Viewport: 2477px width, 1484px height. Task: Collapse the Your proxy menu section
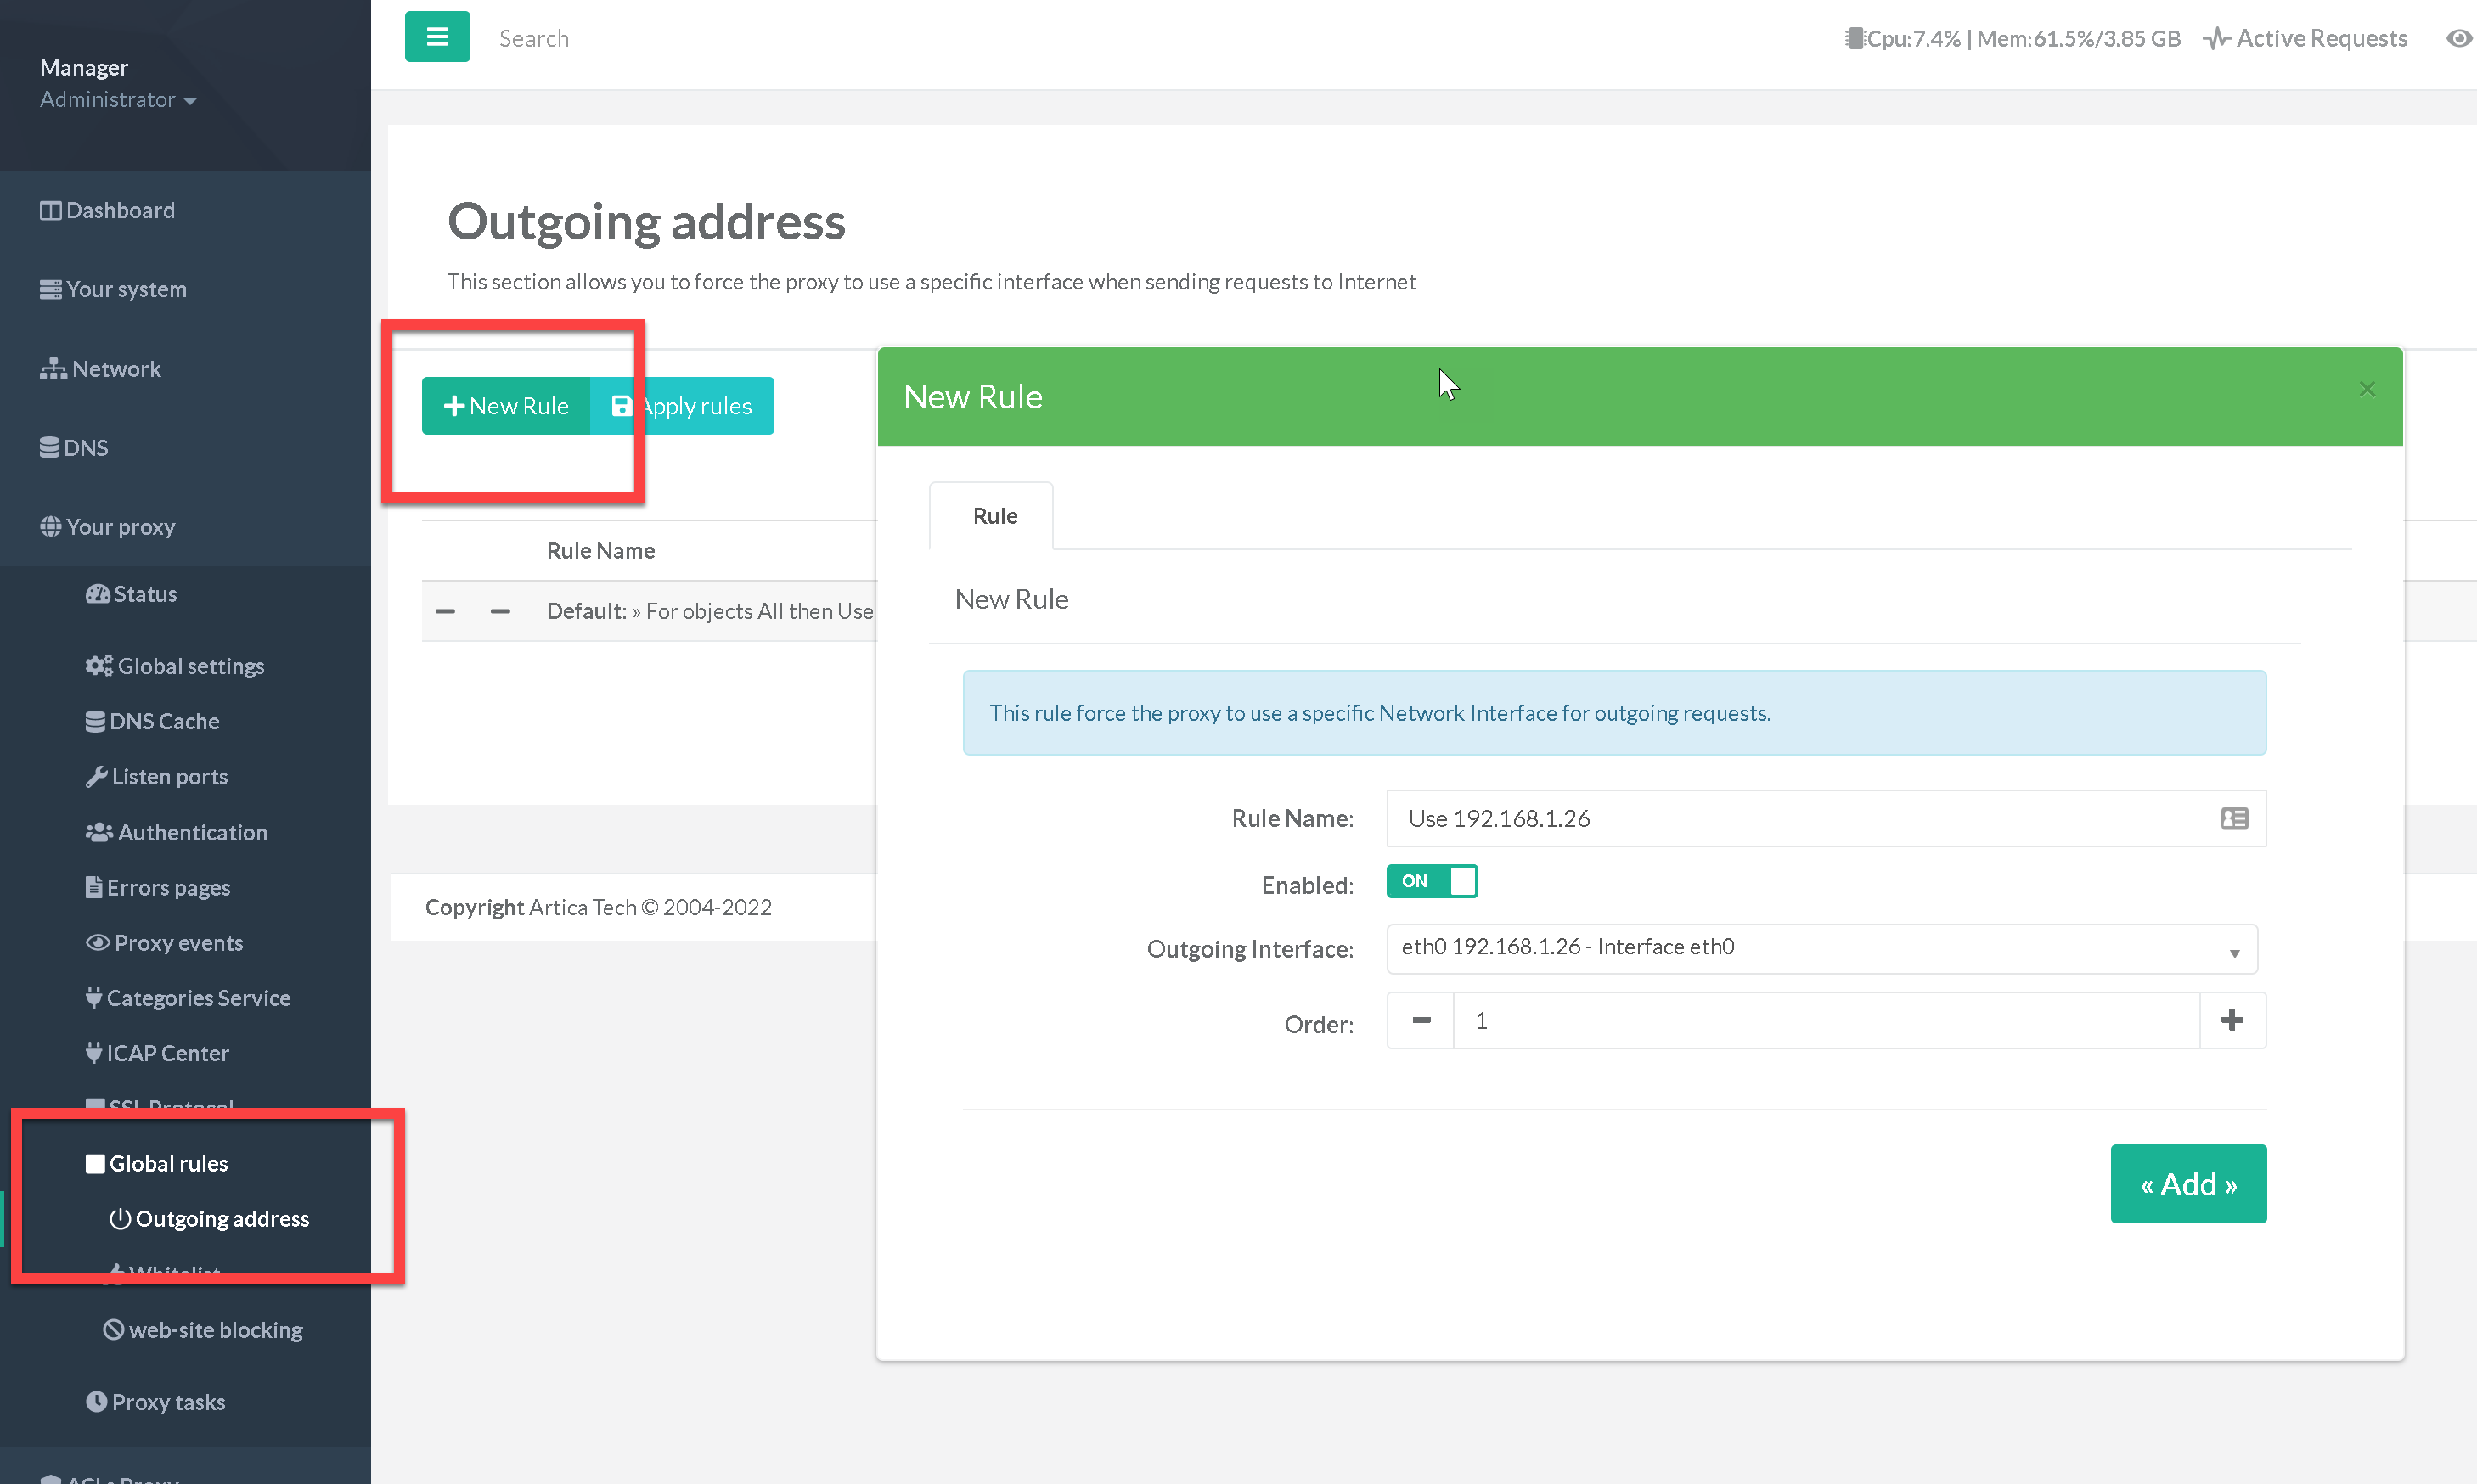pos(120,527)
